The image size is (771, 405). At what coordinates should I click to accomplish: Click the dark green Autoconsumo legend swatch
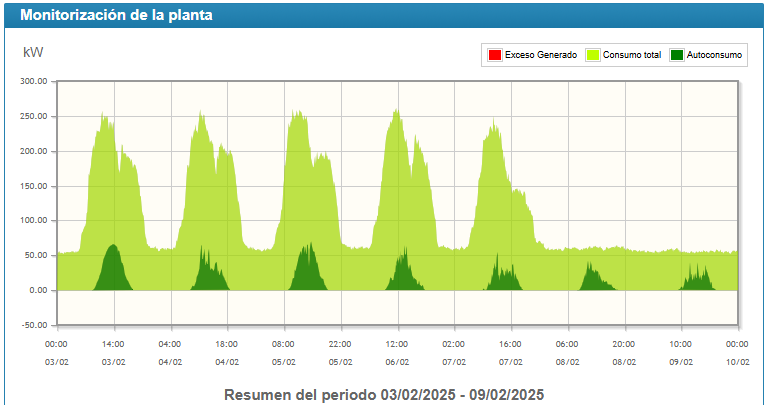click(678, 55)
